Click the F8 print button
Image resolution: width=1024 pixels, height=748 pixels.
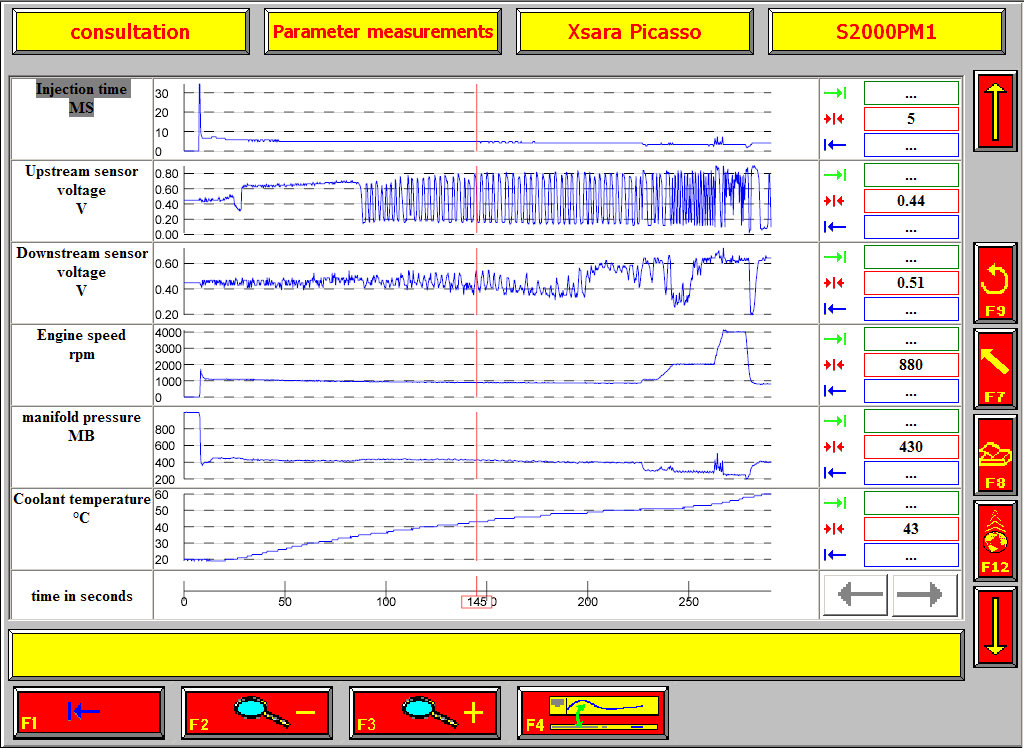tap(995, 455)
